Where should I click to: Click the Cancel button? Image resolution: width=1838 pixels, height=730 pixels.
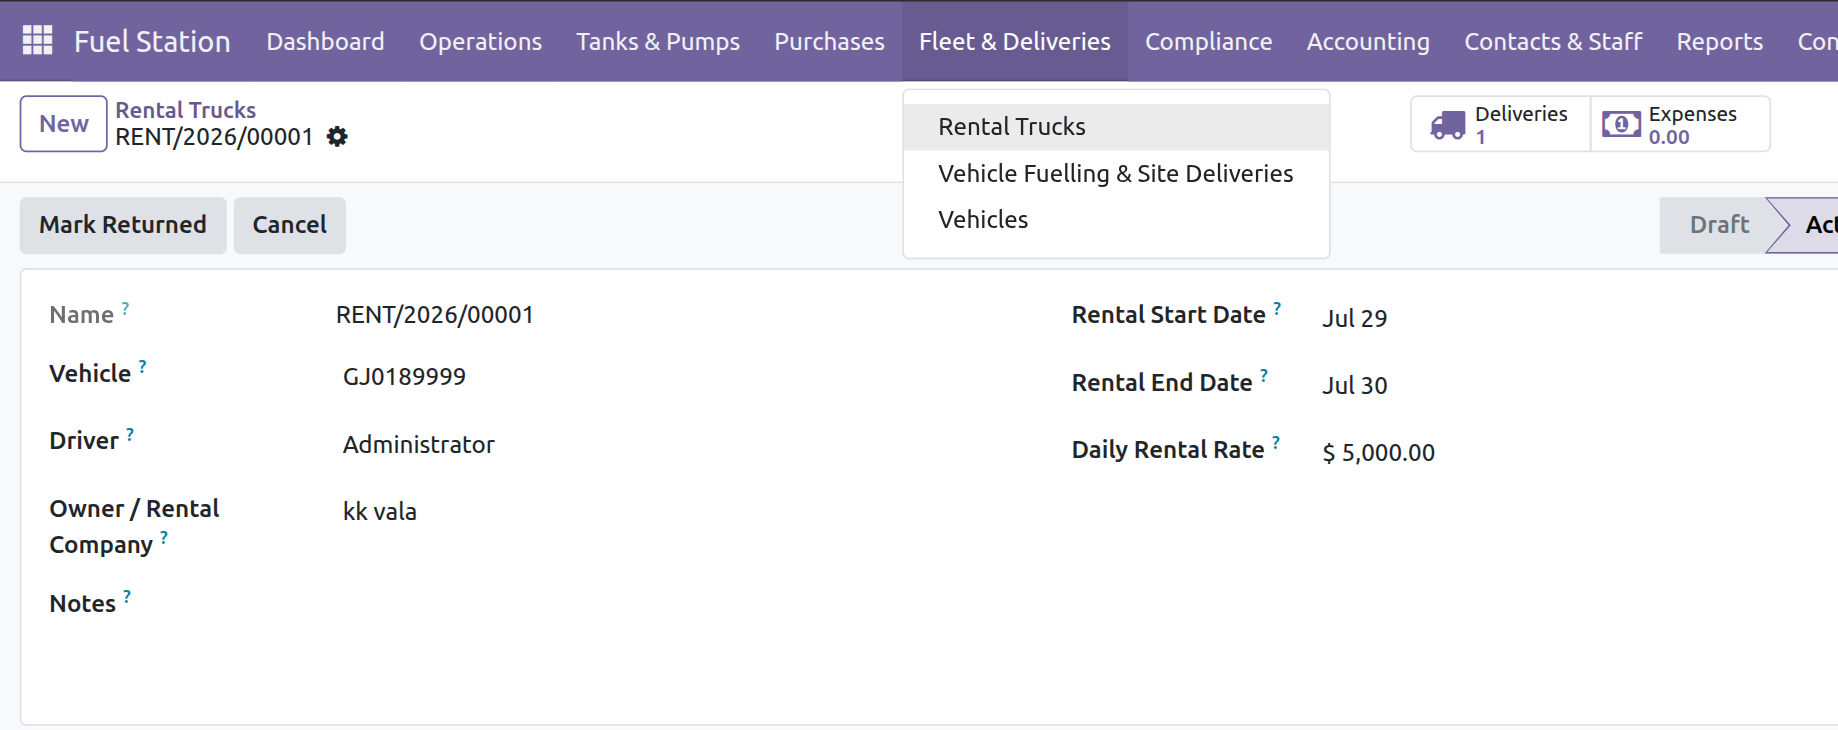pyautogui.click(x=290, y=225)
